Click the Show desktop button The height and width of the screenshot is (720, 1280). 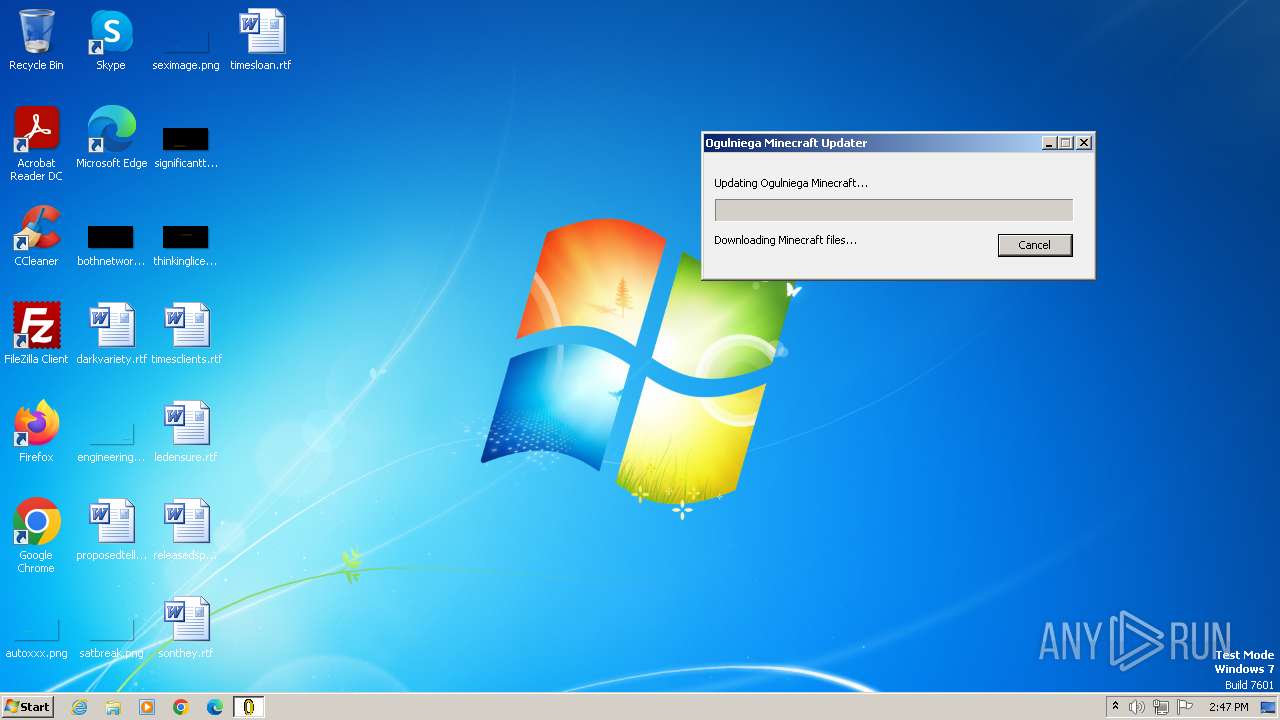(x=1269, y=707)
